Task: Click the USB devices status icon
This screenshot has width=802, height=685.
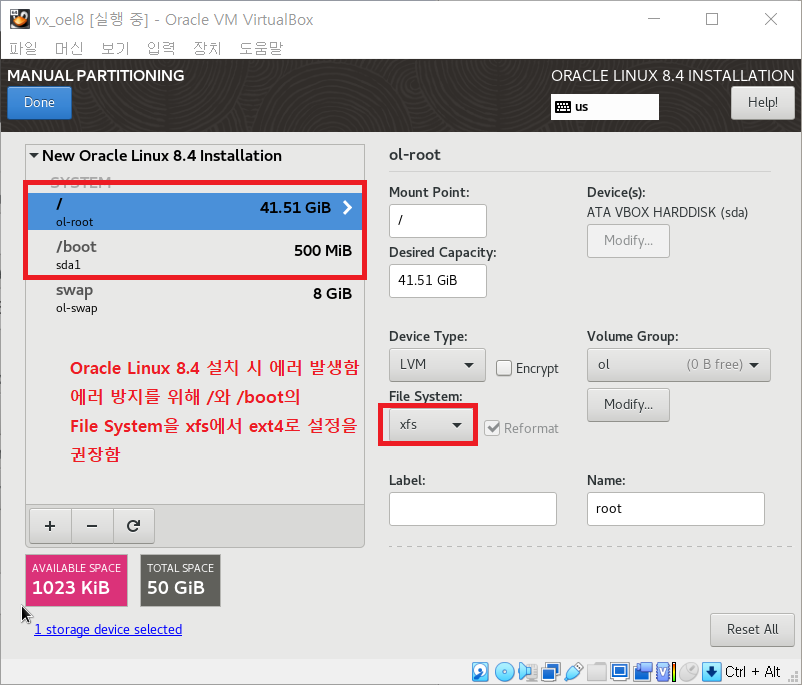Action: 574,671
